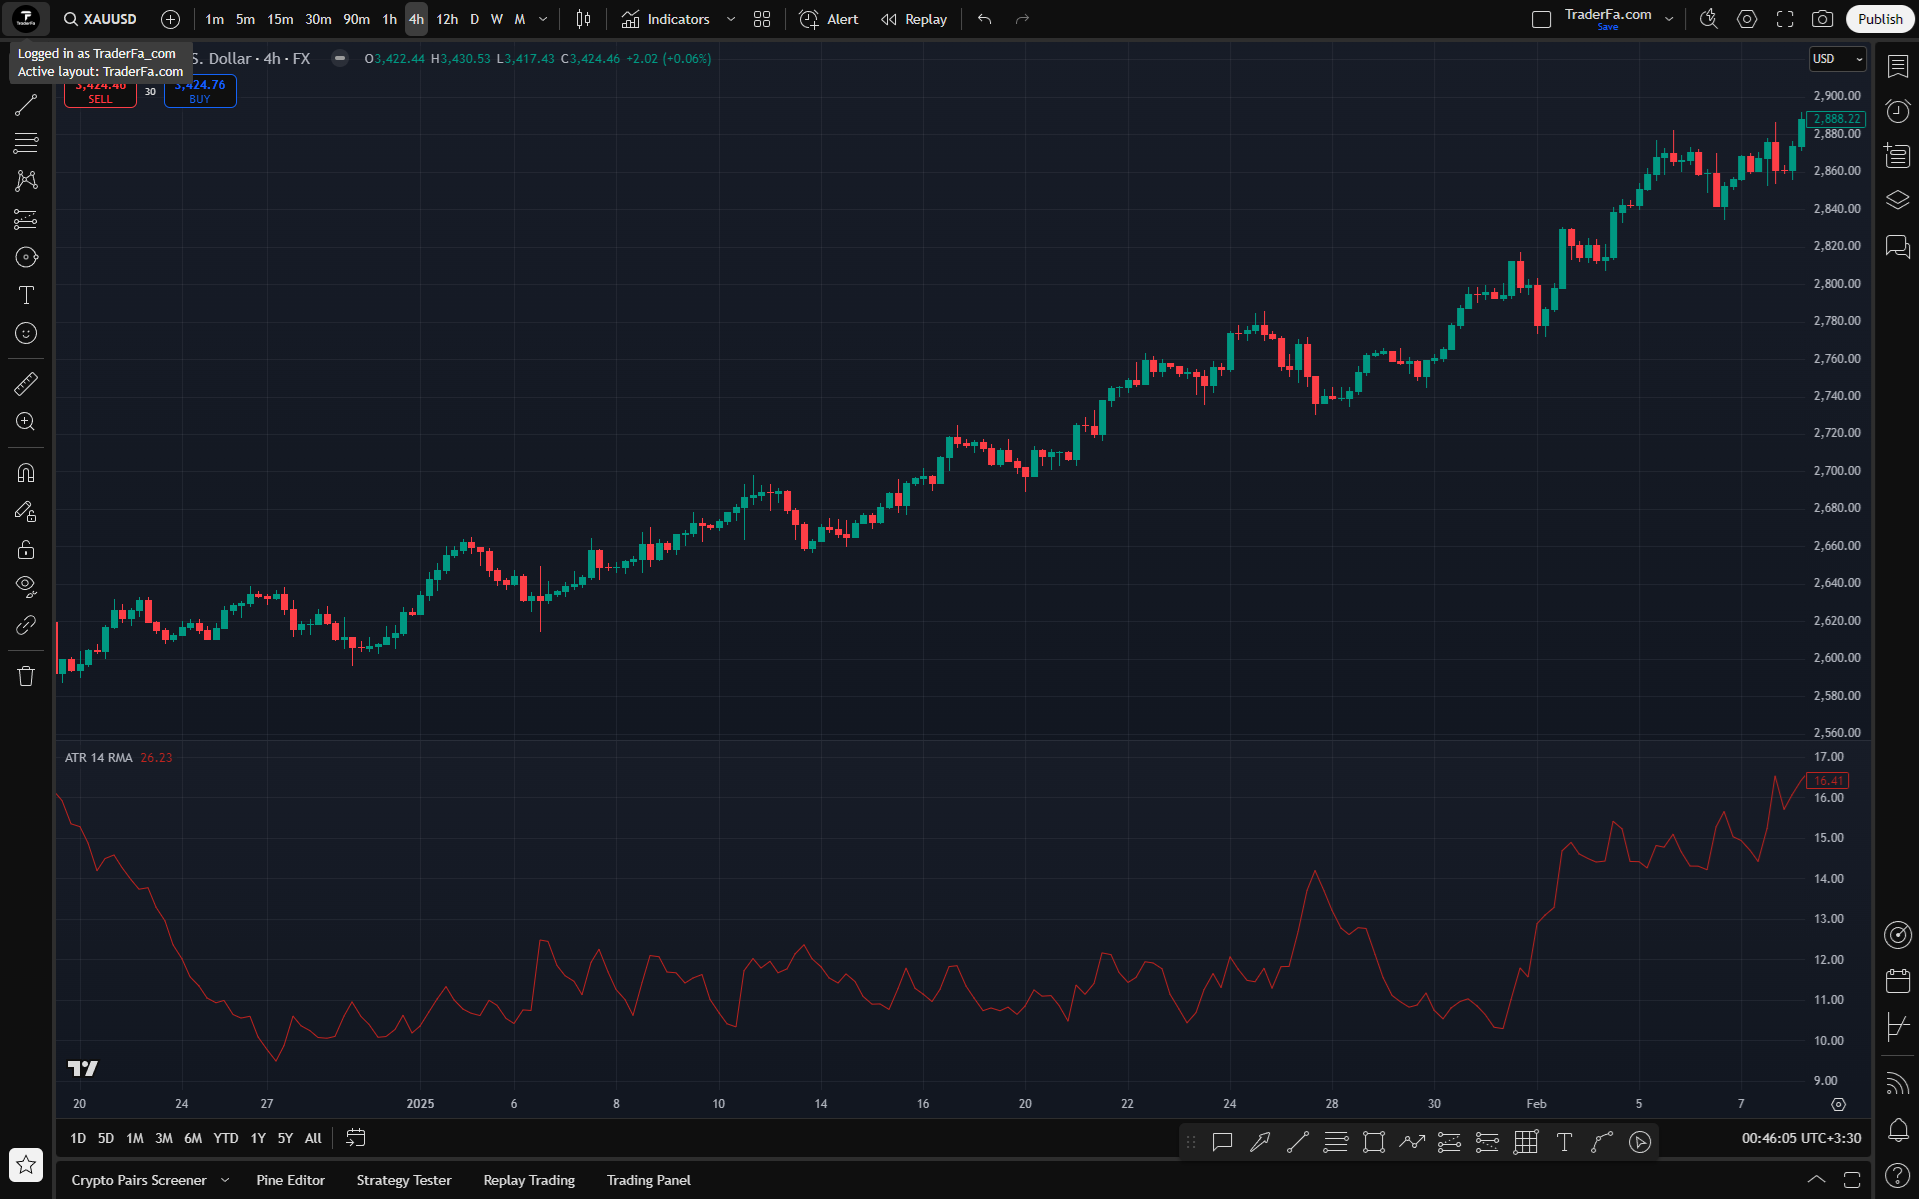Select the 1Y date range
The image size is (1919, 1199).
[258, 1138]
